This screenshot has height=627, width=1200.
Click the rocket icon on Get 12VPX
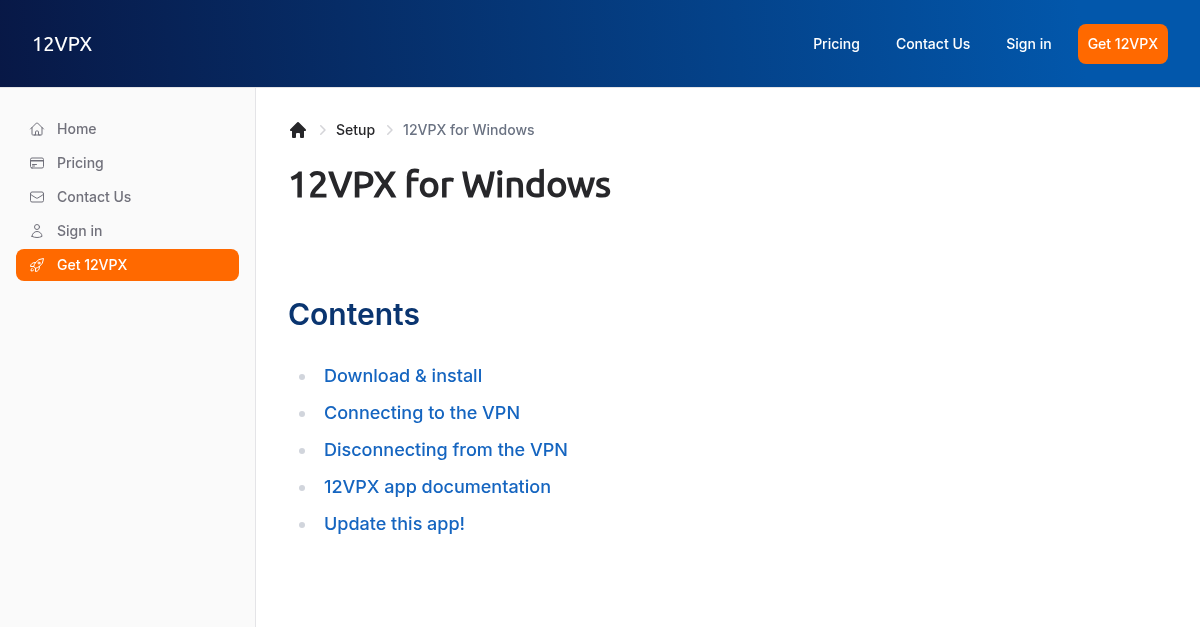coord(36,264)
